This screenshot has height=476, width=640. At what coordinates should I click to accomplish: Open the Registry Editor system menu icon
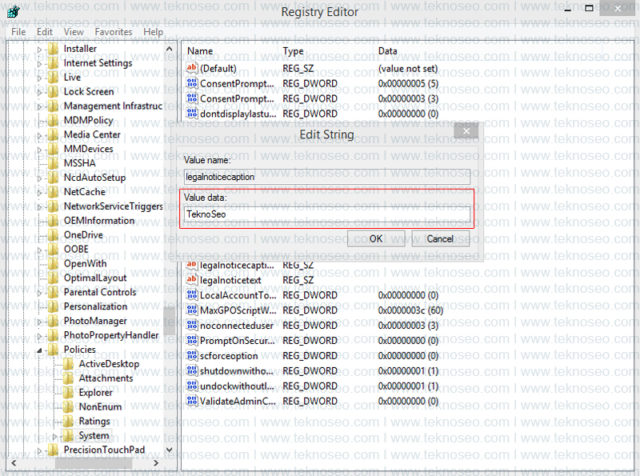13,11
